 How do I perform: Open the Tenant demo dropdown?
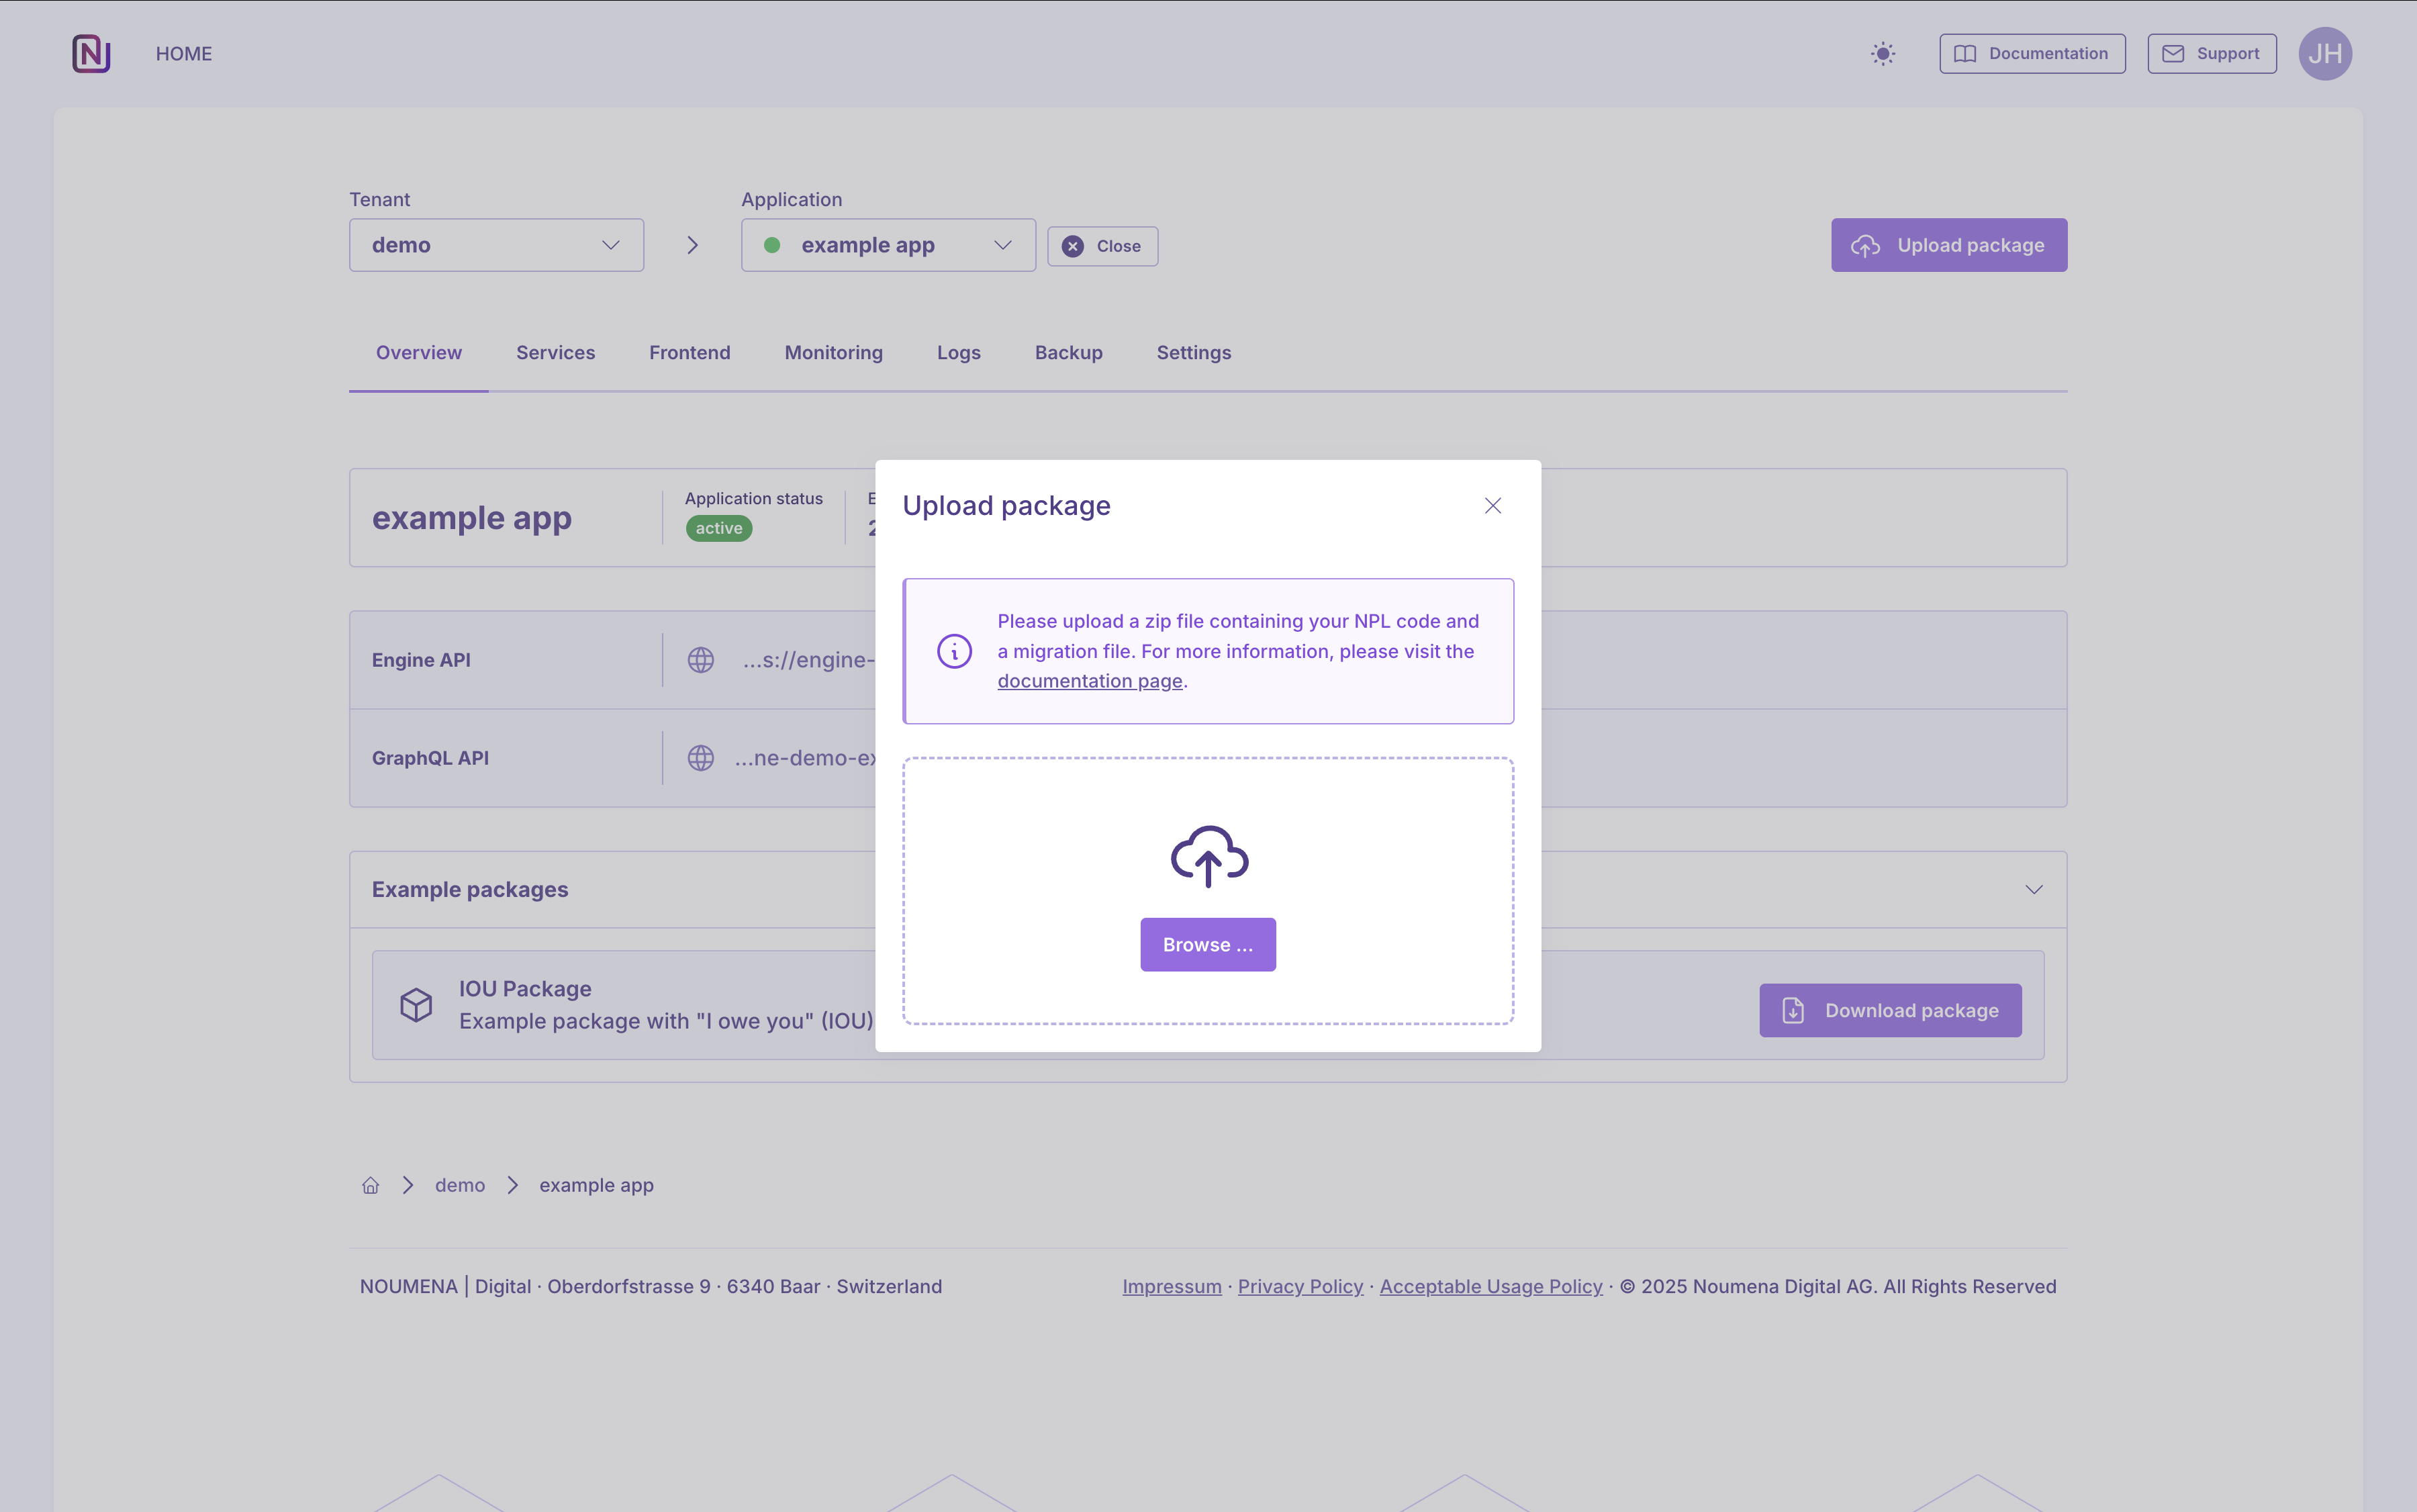496,245
